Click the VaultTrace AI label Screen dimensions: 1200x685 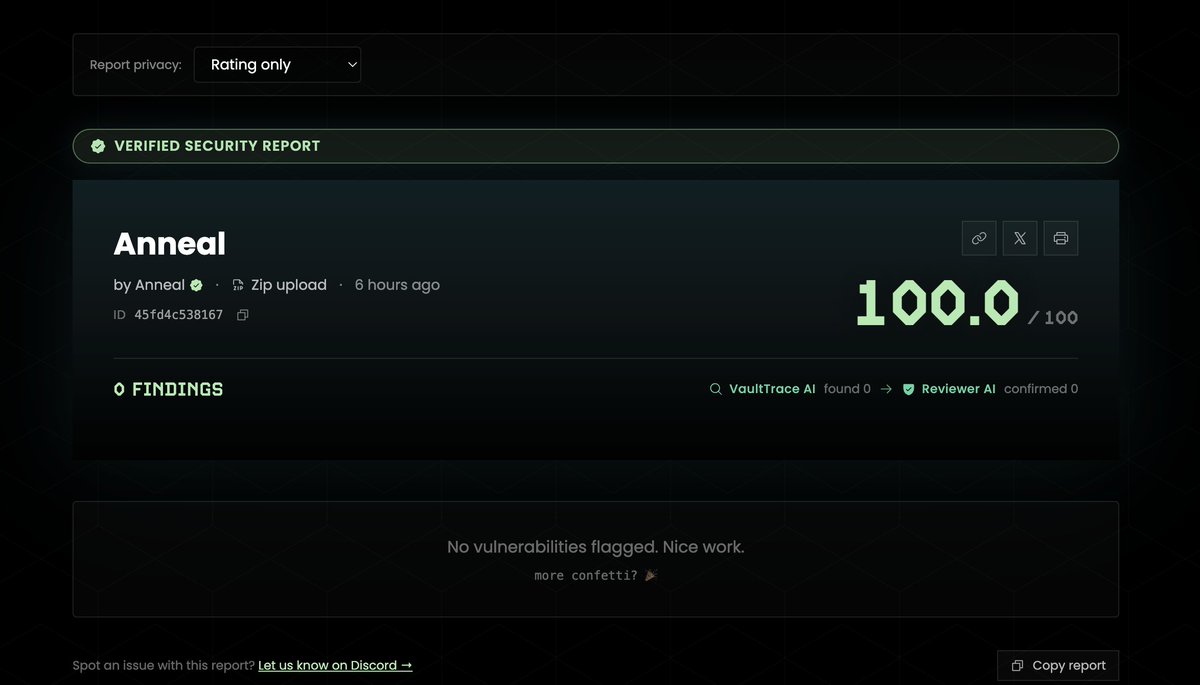[772, 389]
